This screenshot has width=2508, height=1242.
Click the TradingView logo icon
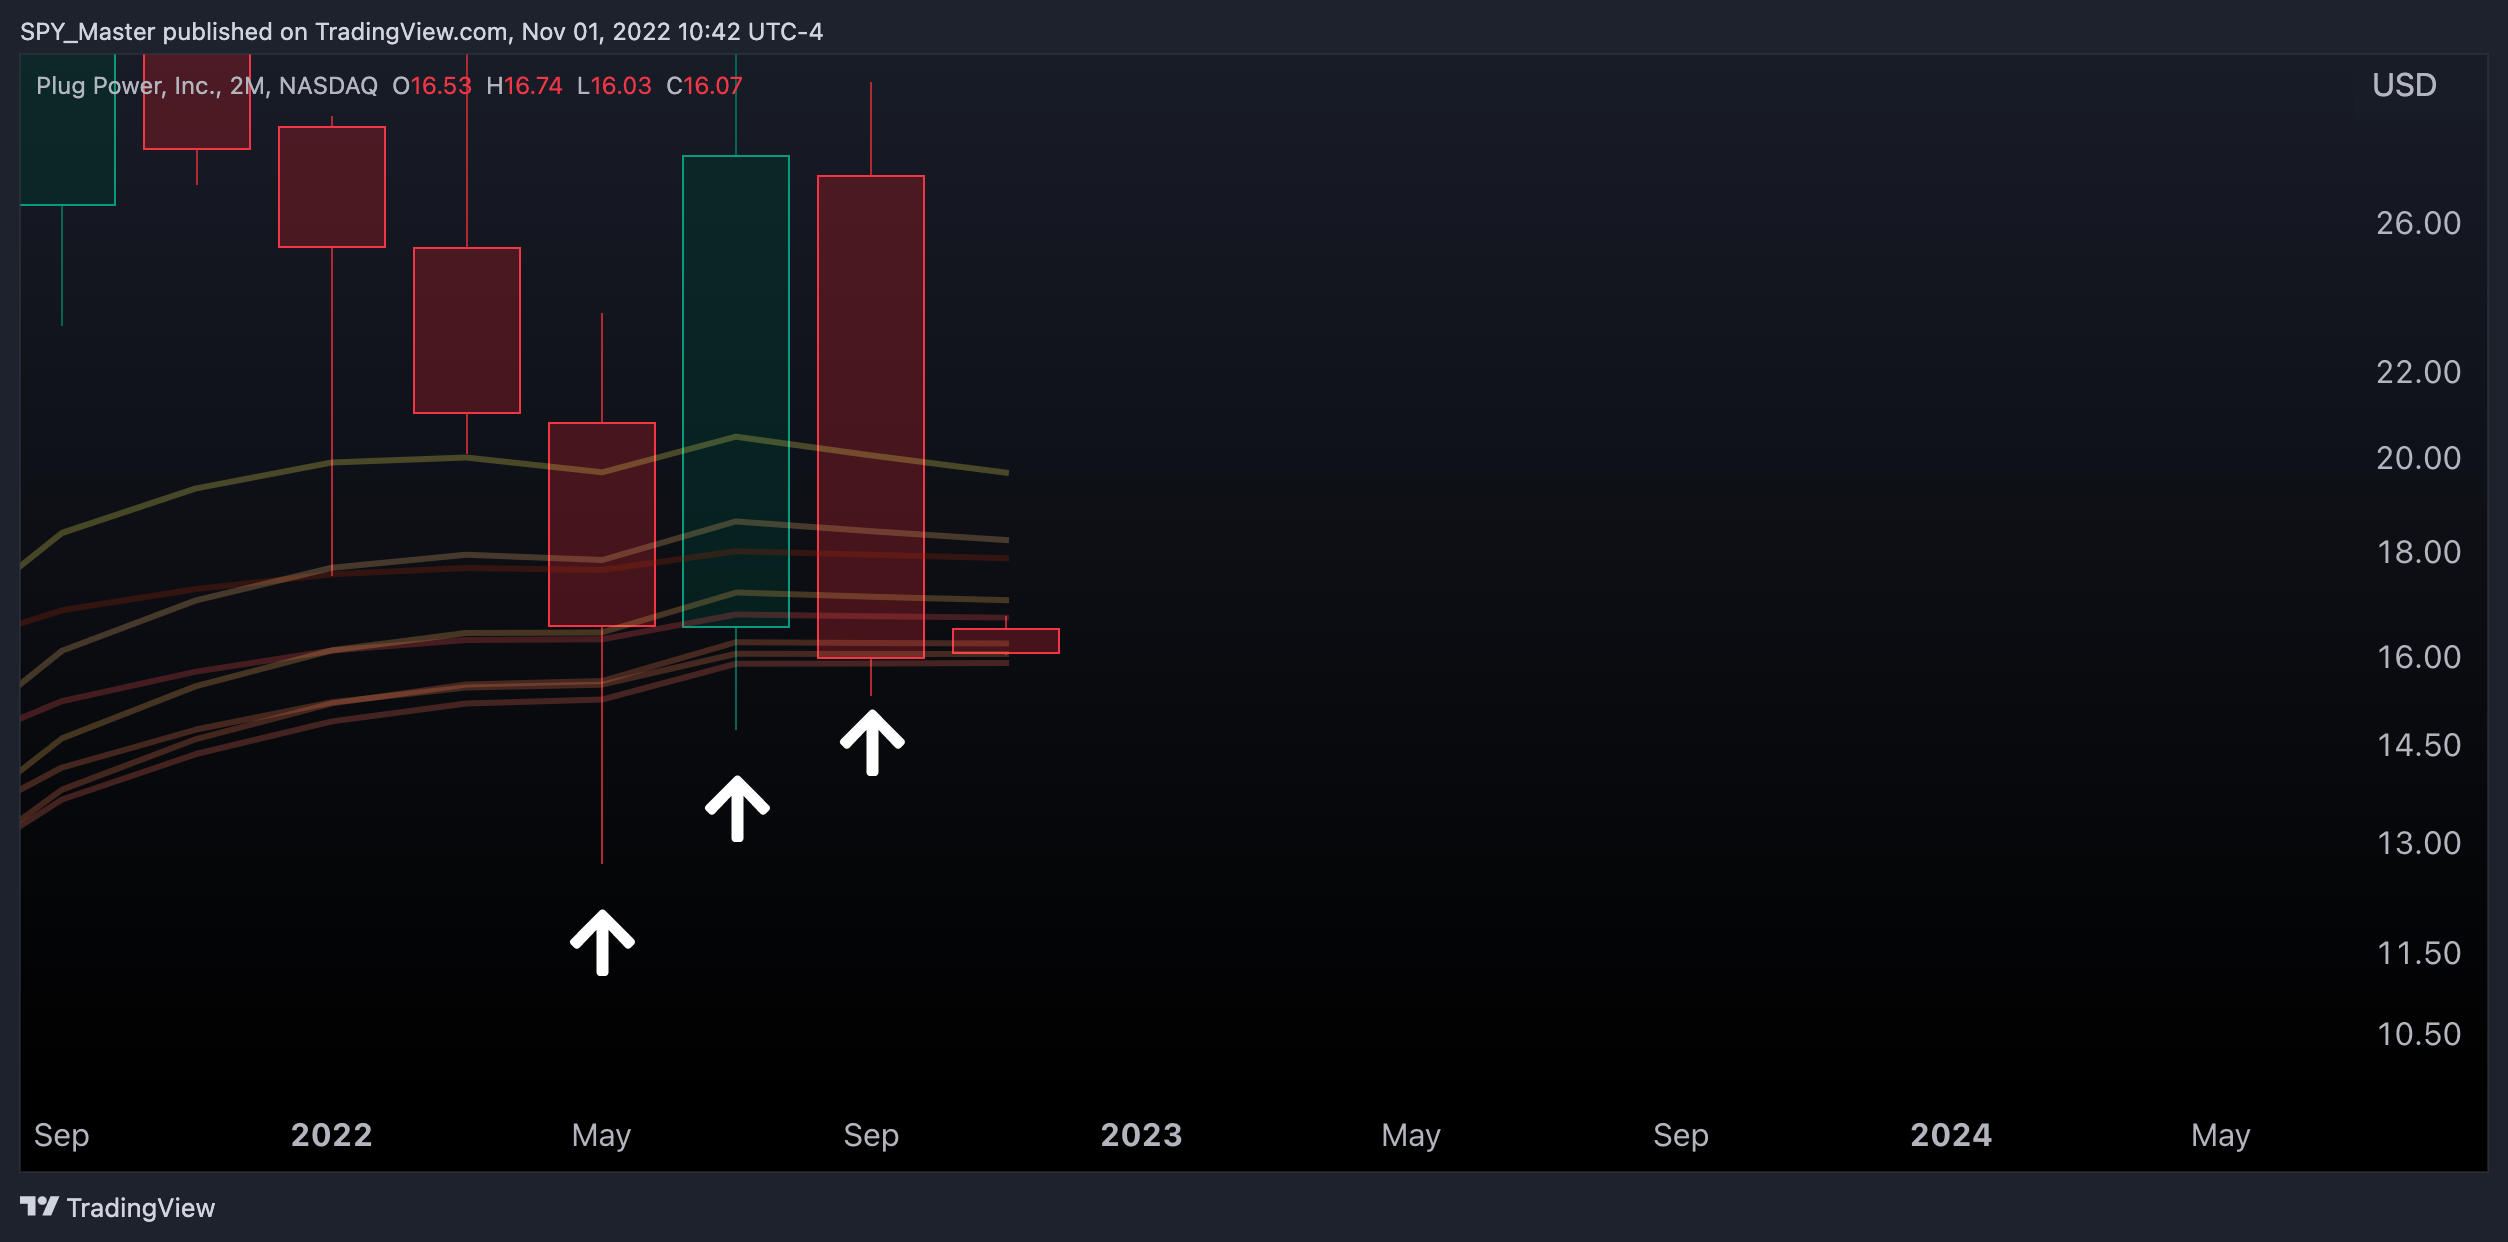[x=40, y=1206]
